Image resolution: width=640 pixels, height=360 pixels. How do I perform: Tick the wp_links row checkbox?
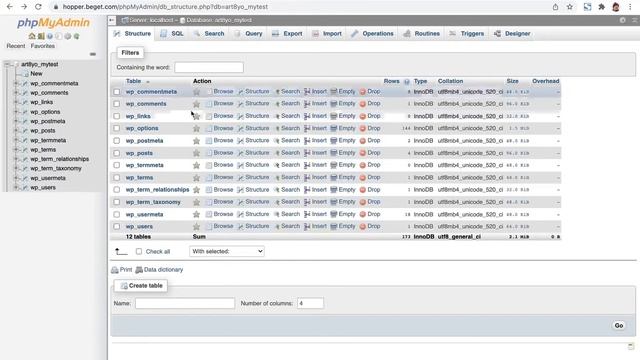117,116
